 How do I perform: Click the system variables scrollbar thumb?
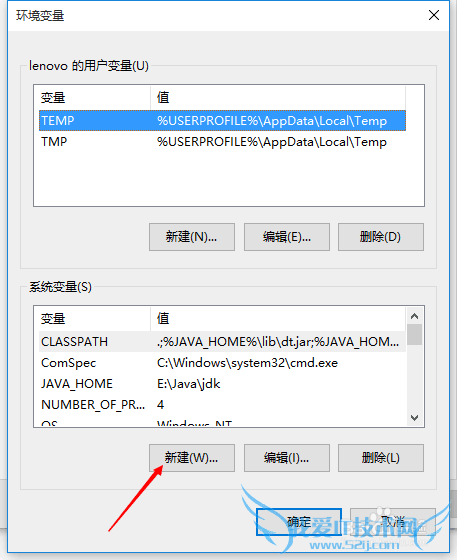click(415, 335)
